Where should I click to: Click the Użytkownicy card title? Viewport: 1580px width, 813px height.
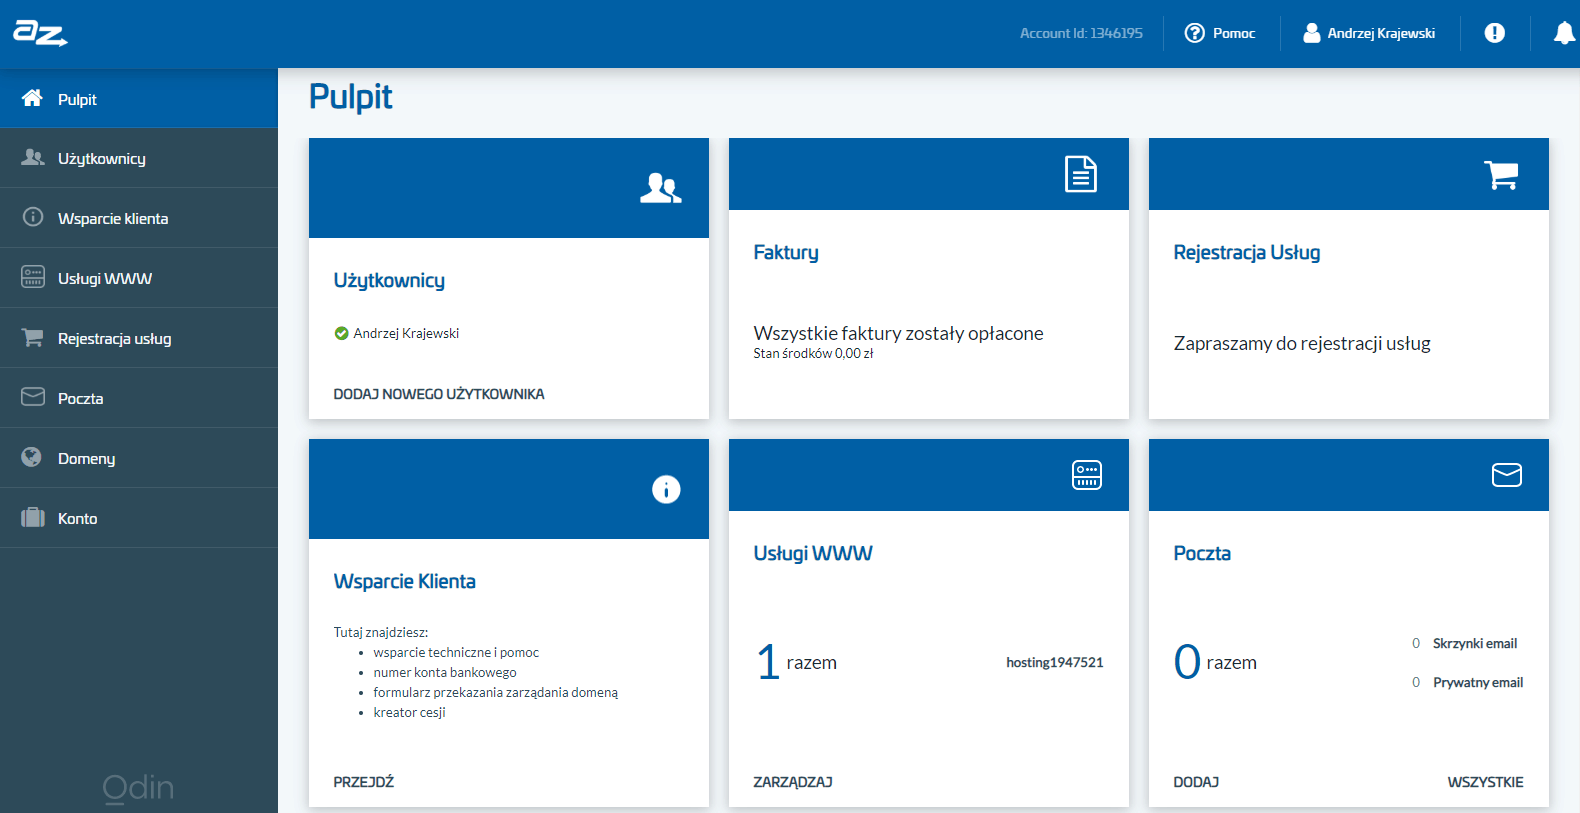point(389,281)
